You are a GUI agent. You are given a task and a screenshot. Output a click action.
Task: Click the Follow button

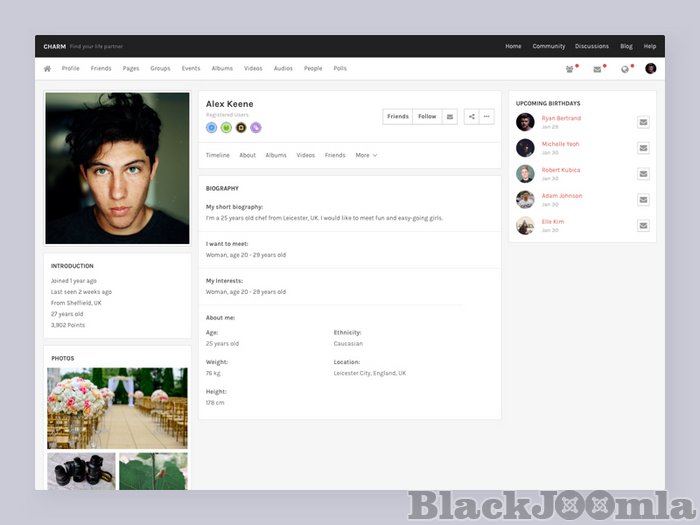point(427,117)
